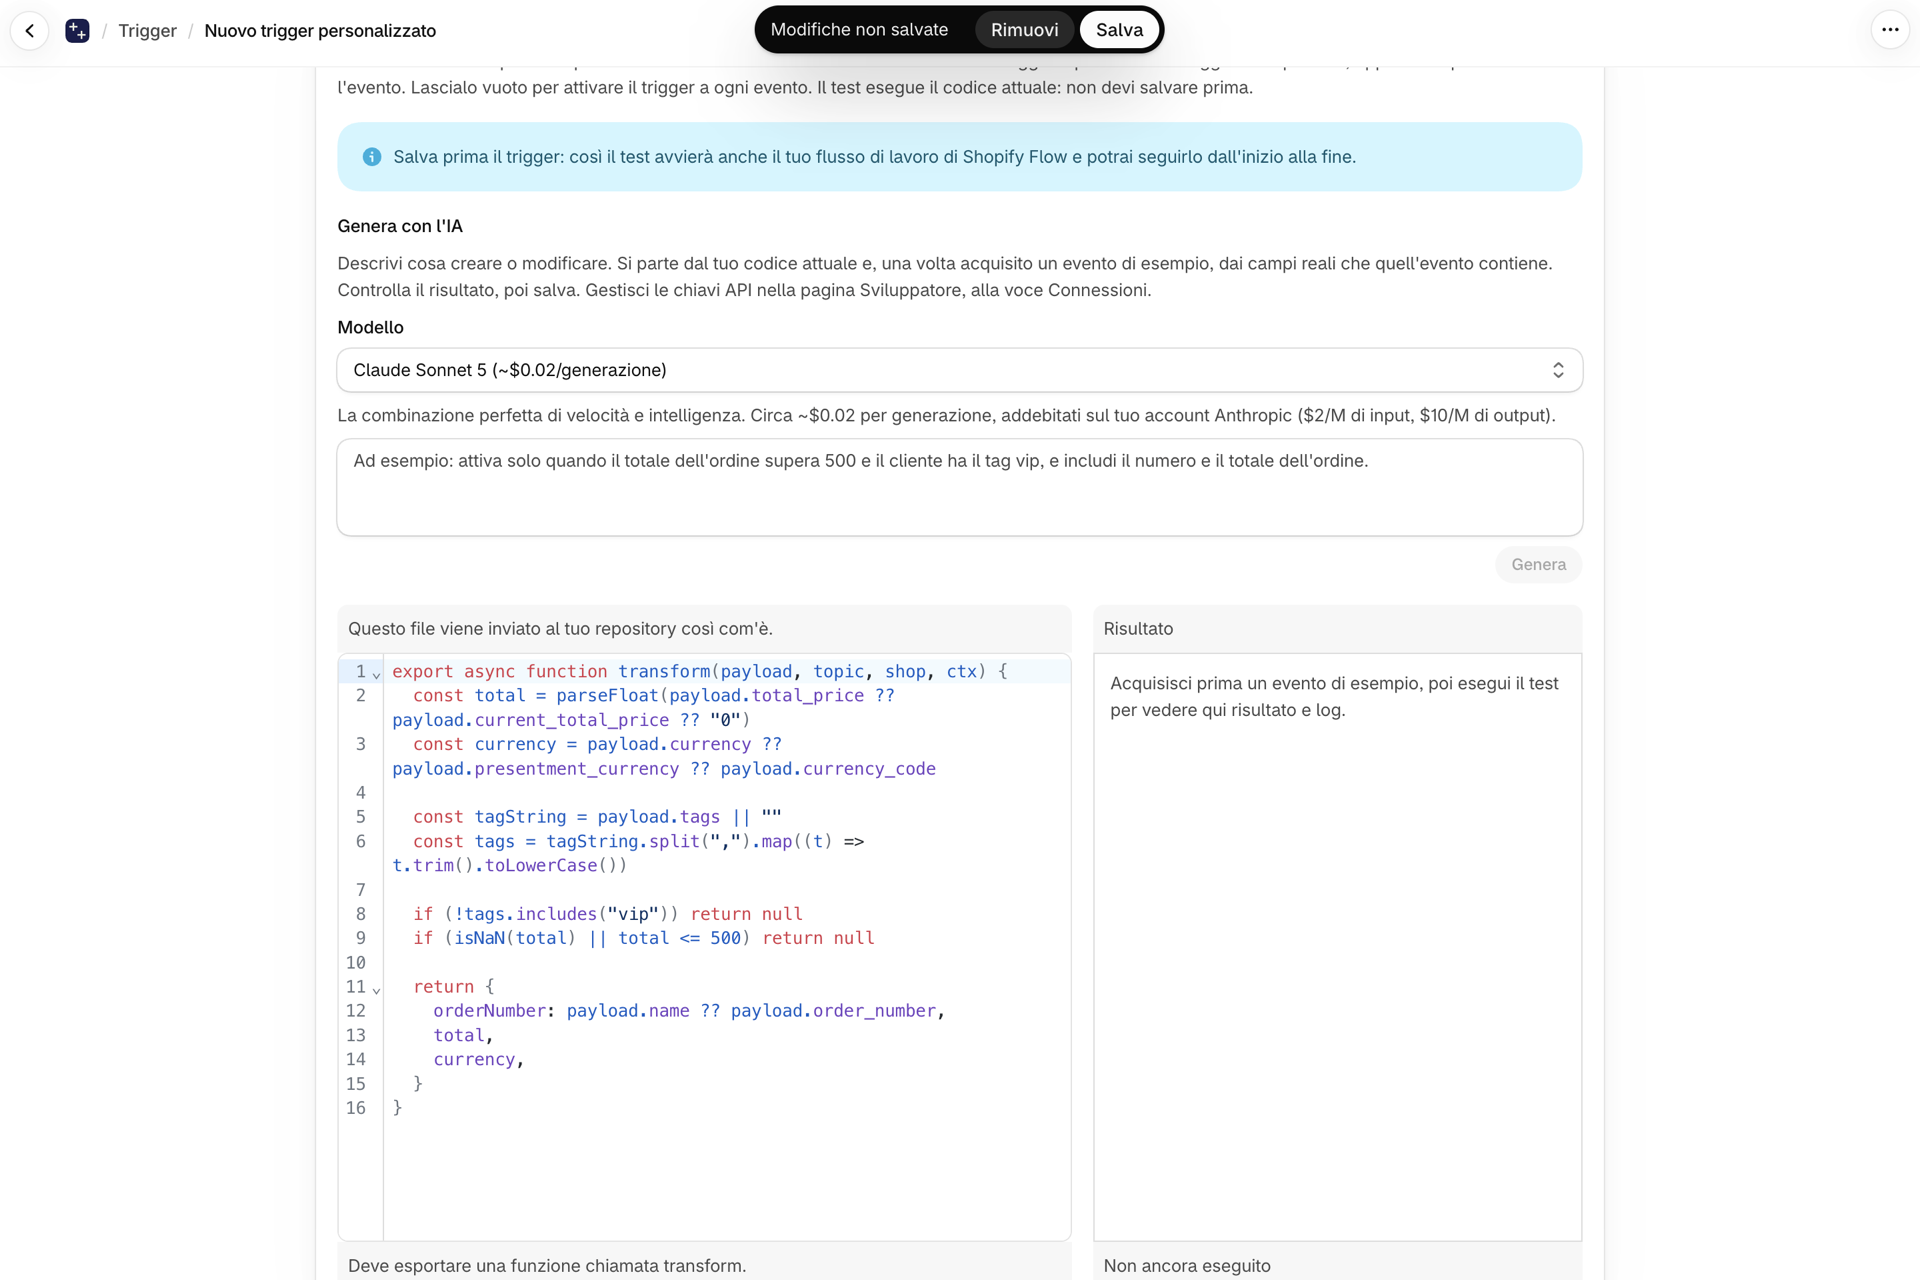Click the back arrow button
This screenshot has width=1920, height=1280.
30,30
